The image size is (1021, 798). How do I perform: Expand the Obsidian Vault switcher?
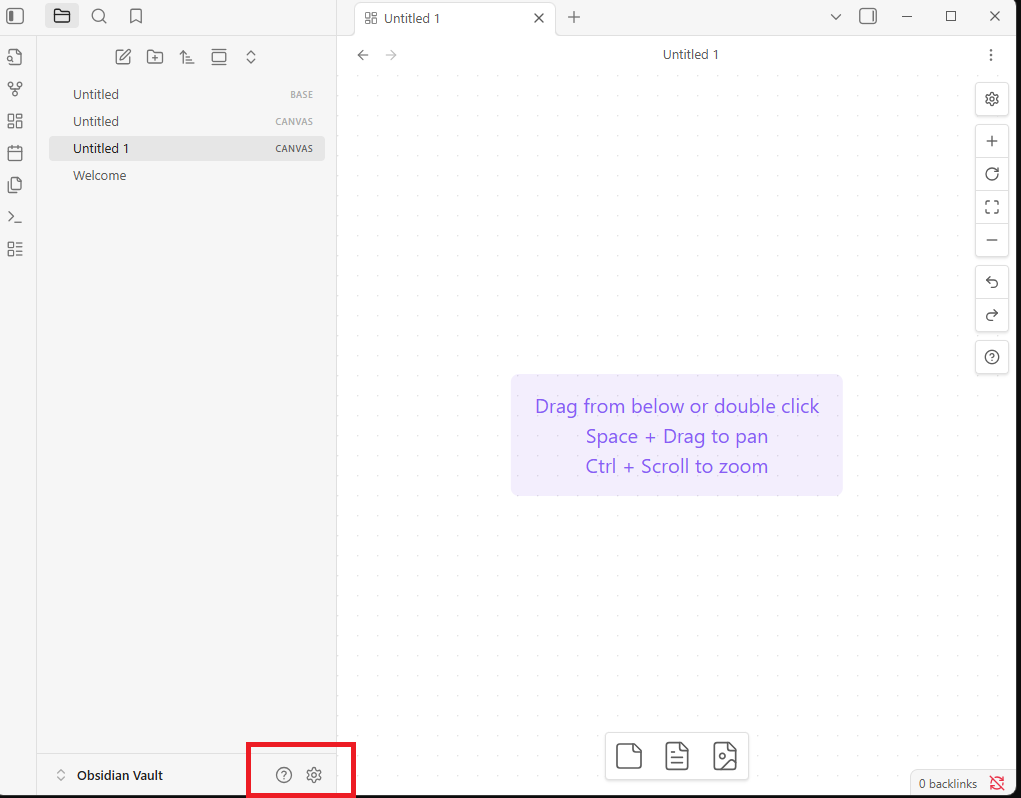tap(61, 775)
